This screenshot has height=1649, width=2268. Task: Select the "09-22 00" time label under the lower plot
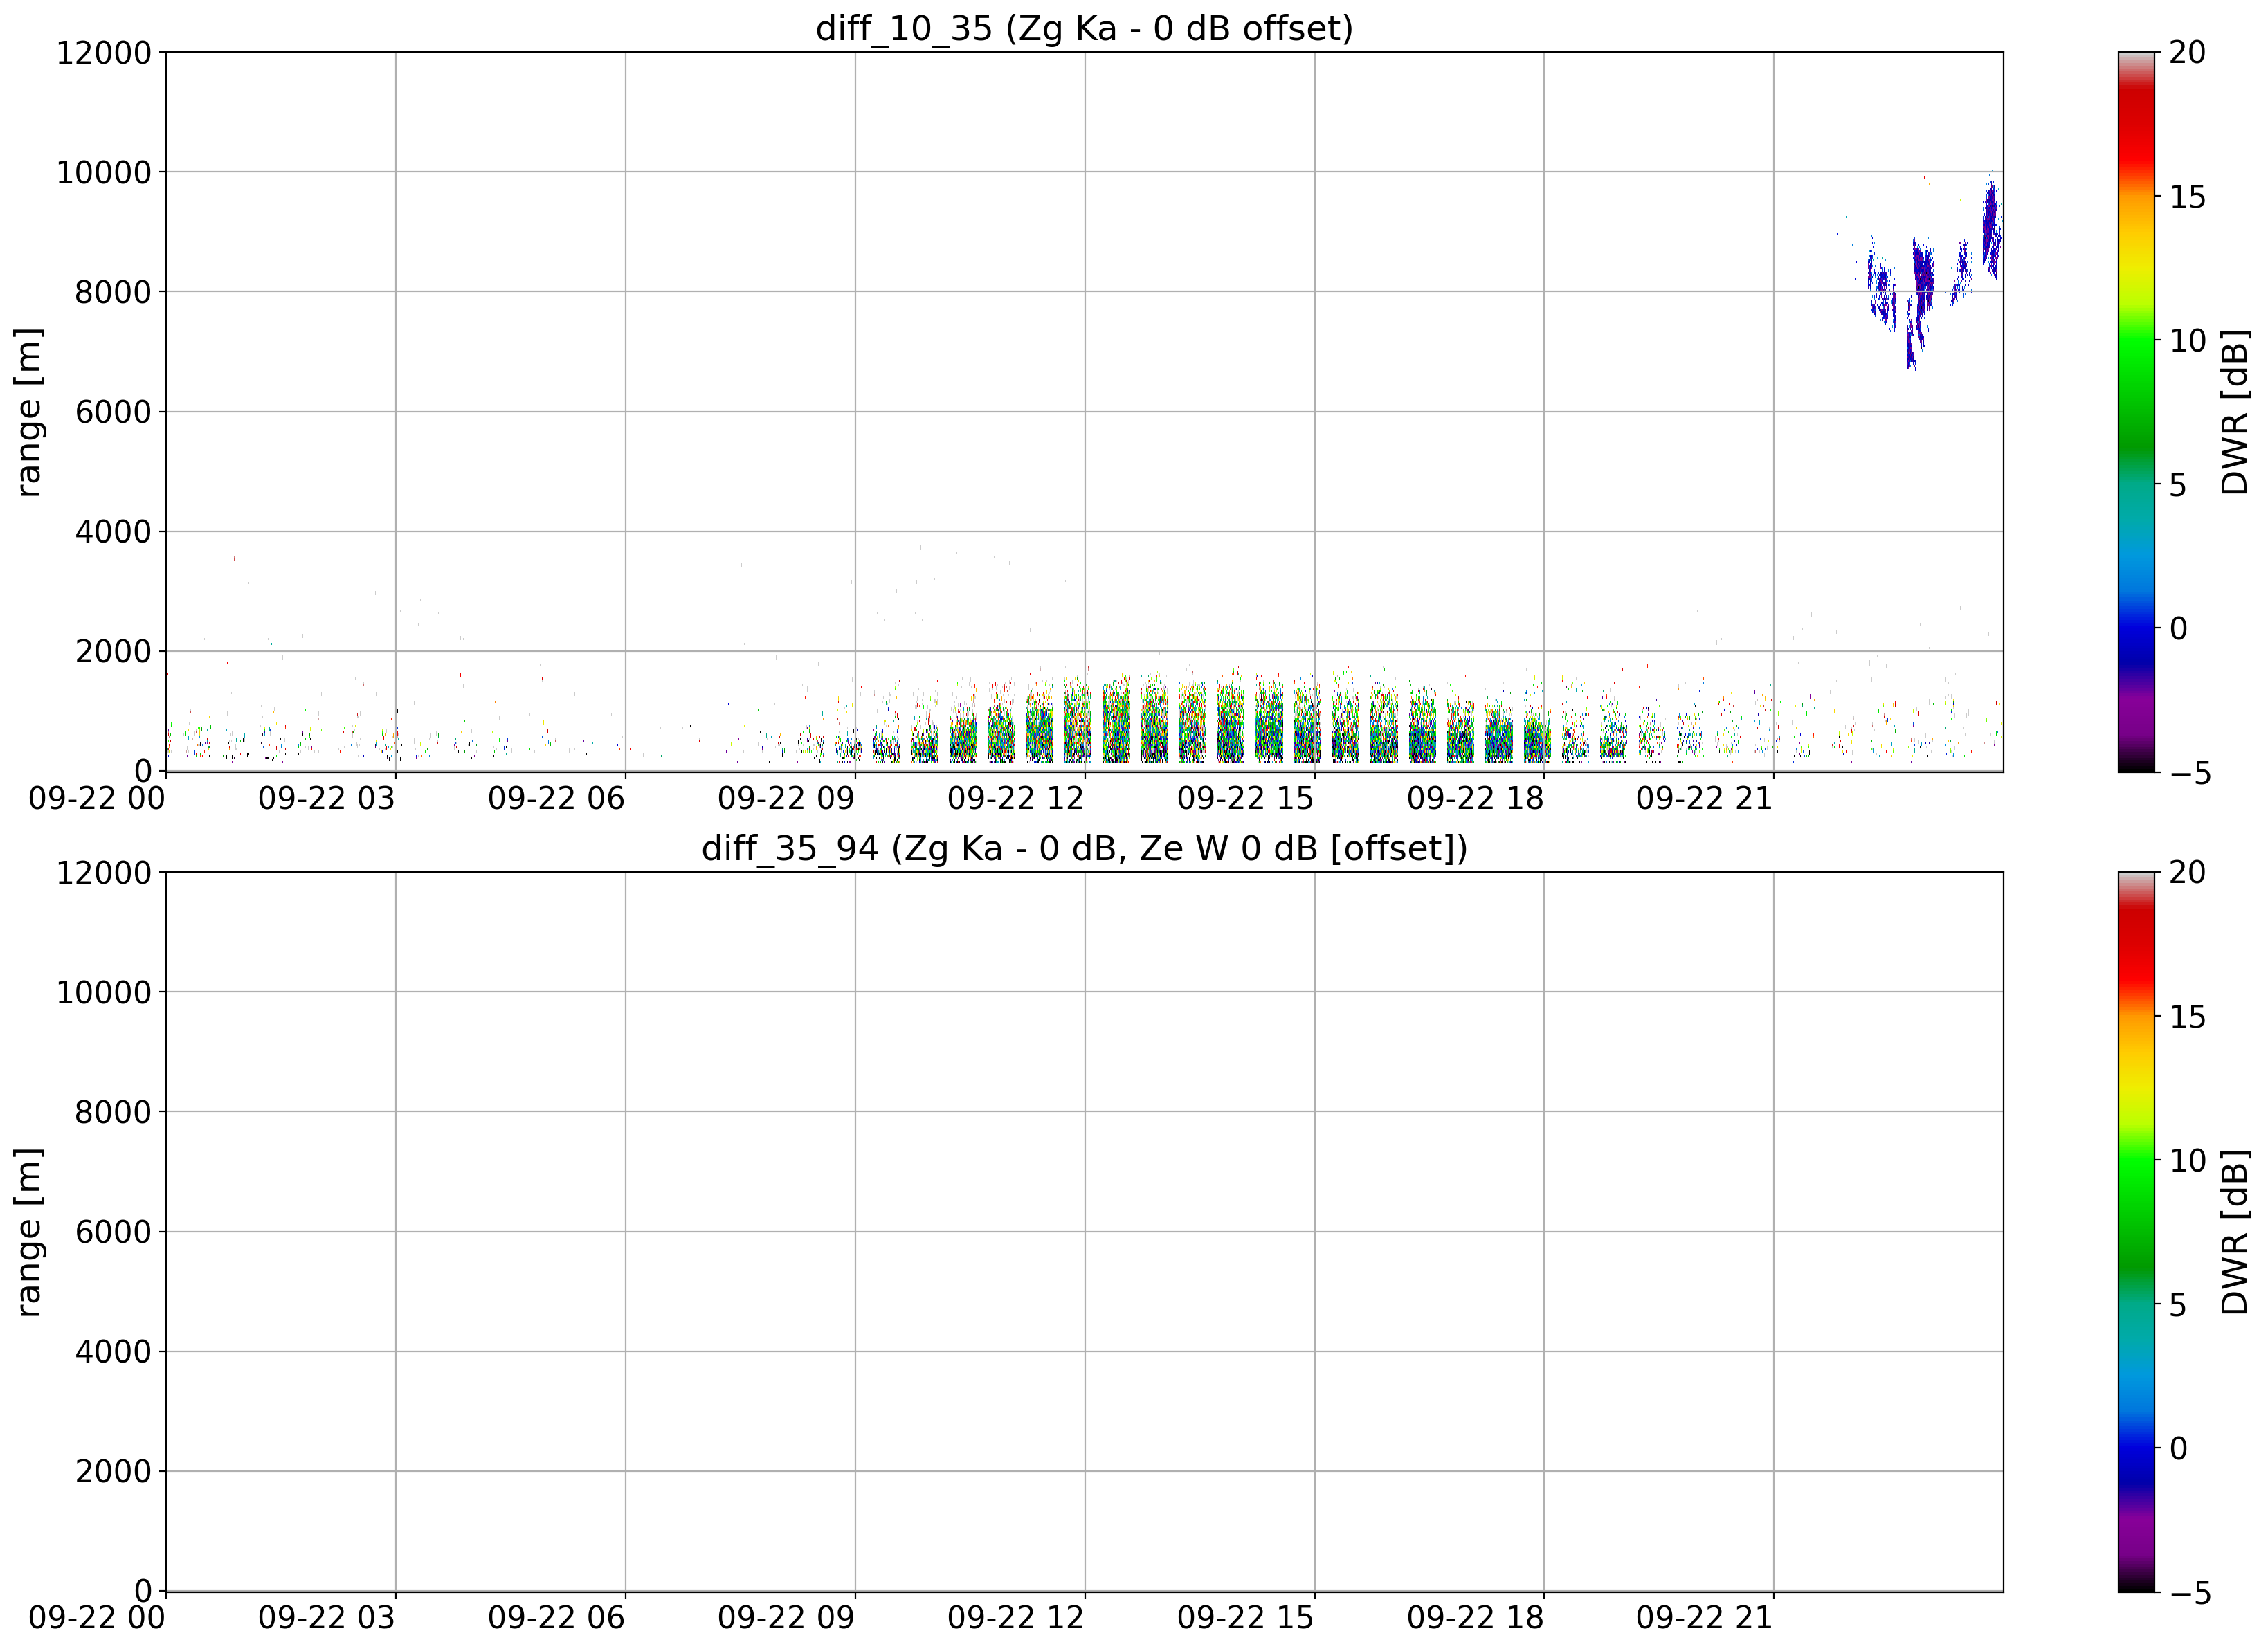[97, 1618]
